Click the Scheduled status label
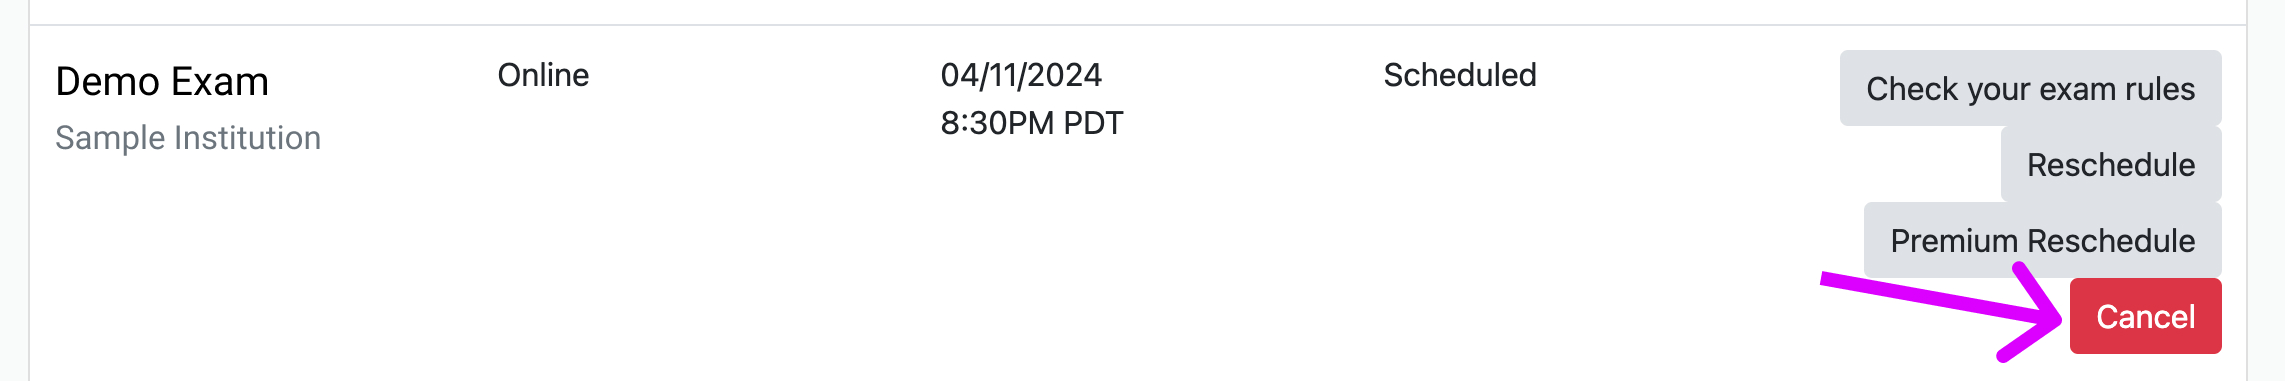The image size is (2285, 381). 1460,75
